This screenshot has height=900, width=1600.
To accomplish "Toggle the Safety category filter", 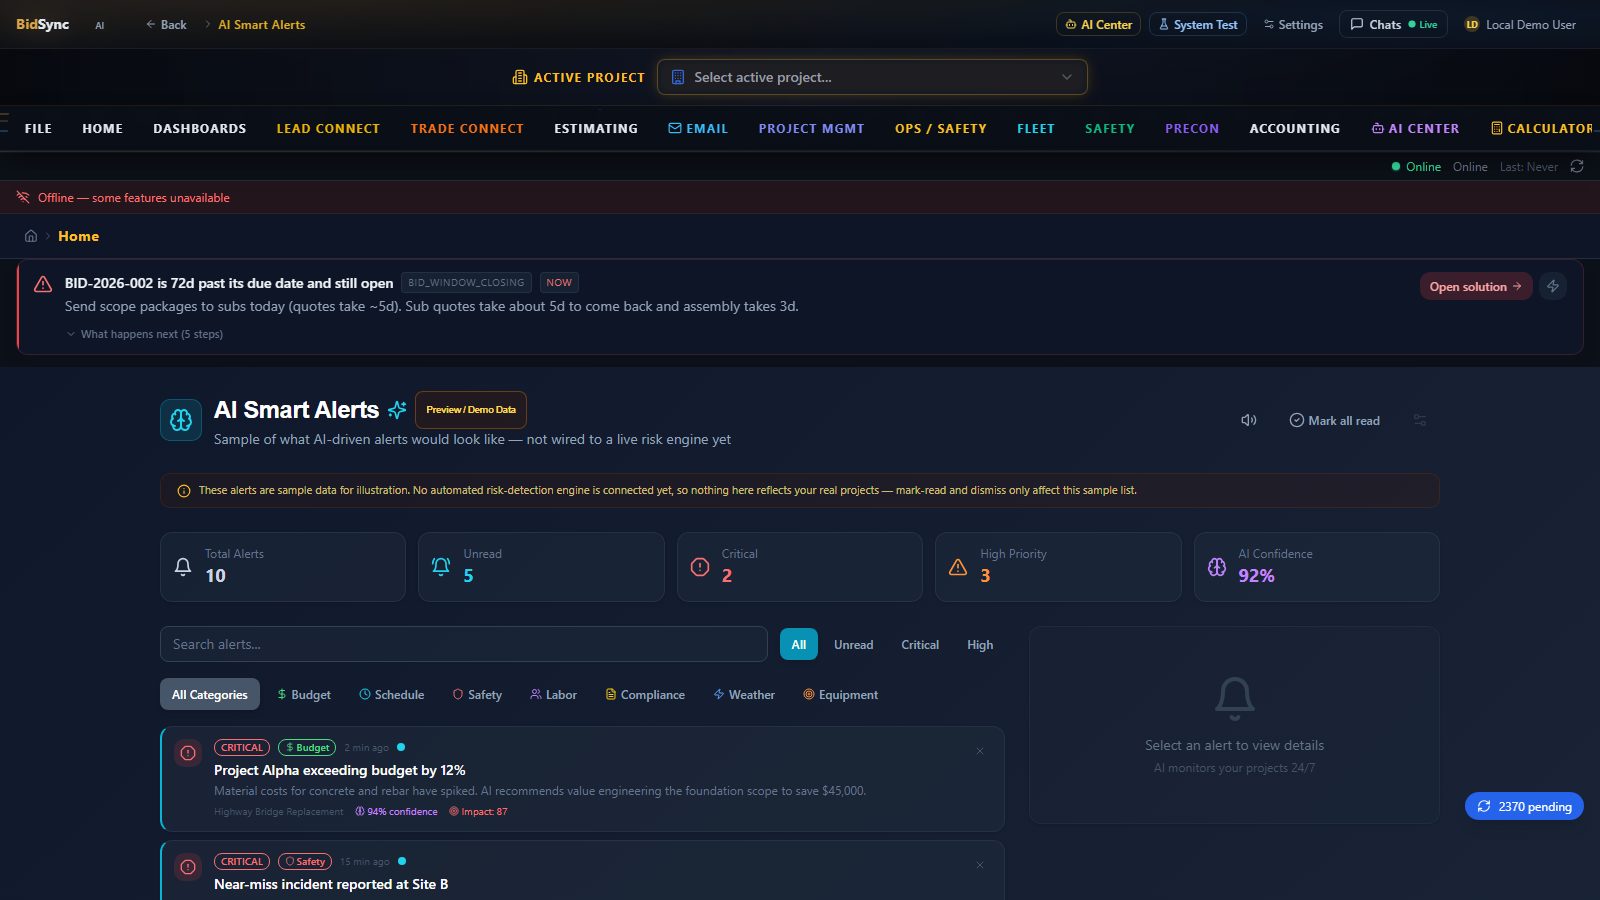I will point(477,695).
